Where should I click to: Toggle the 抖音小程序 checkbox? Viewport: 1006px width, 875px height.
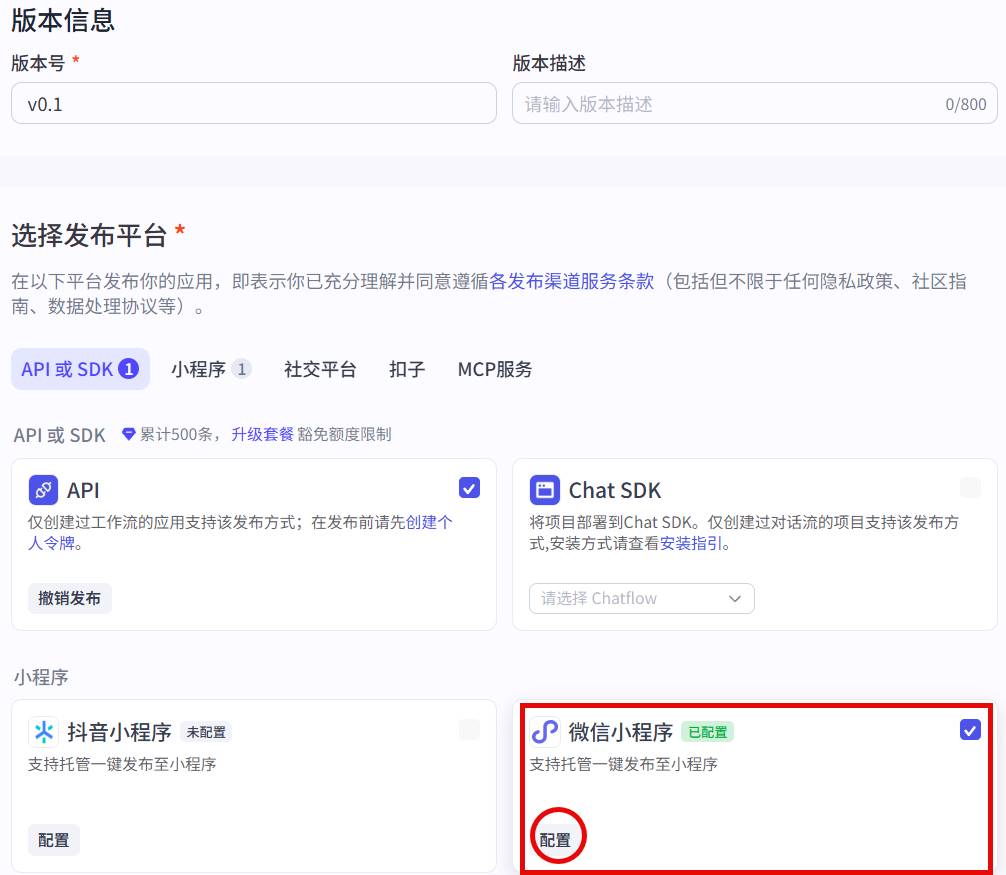469,730
